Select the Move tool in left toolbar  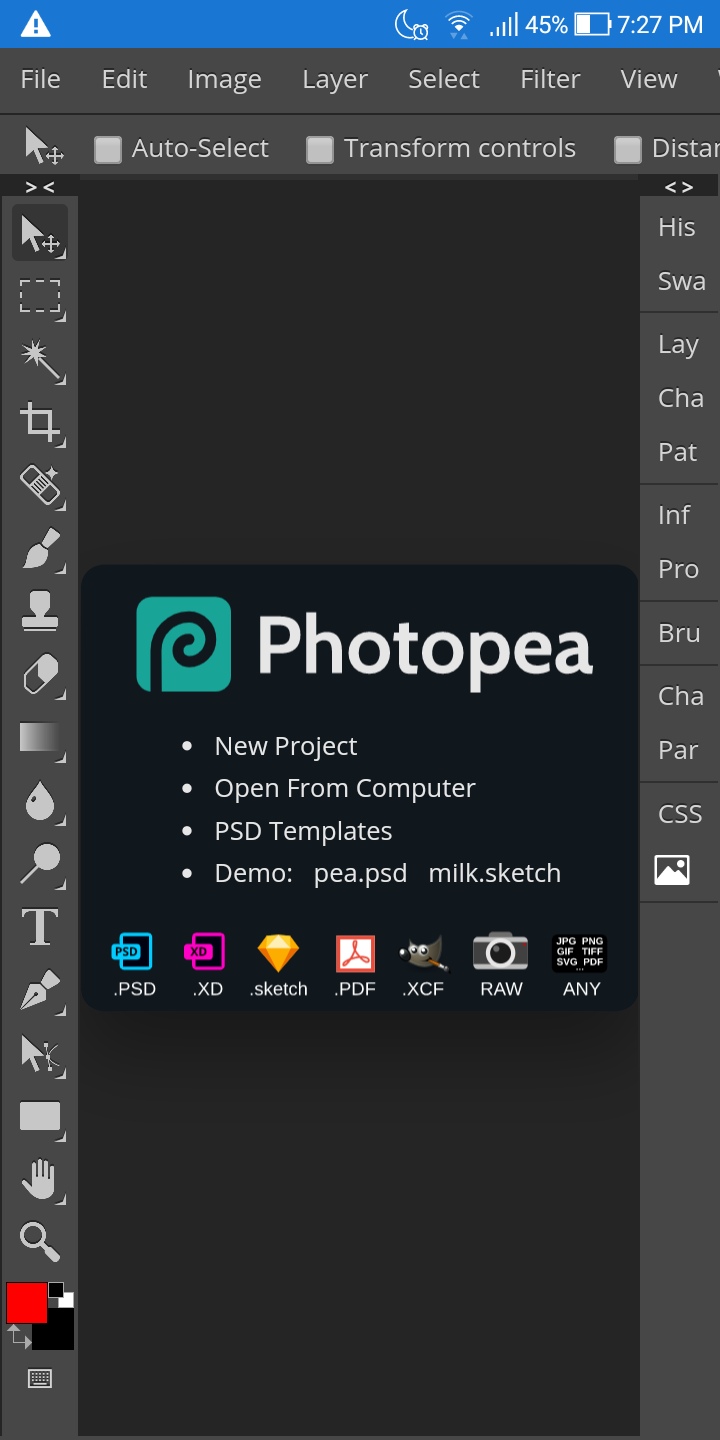point(40,233)
